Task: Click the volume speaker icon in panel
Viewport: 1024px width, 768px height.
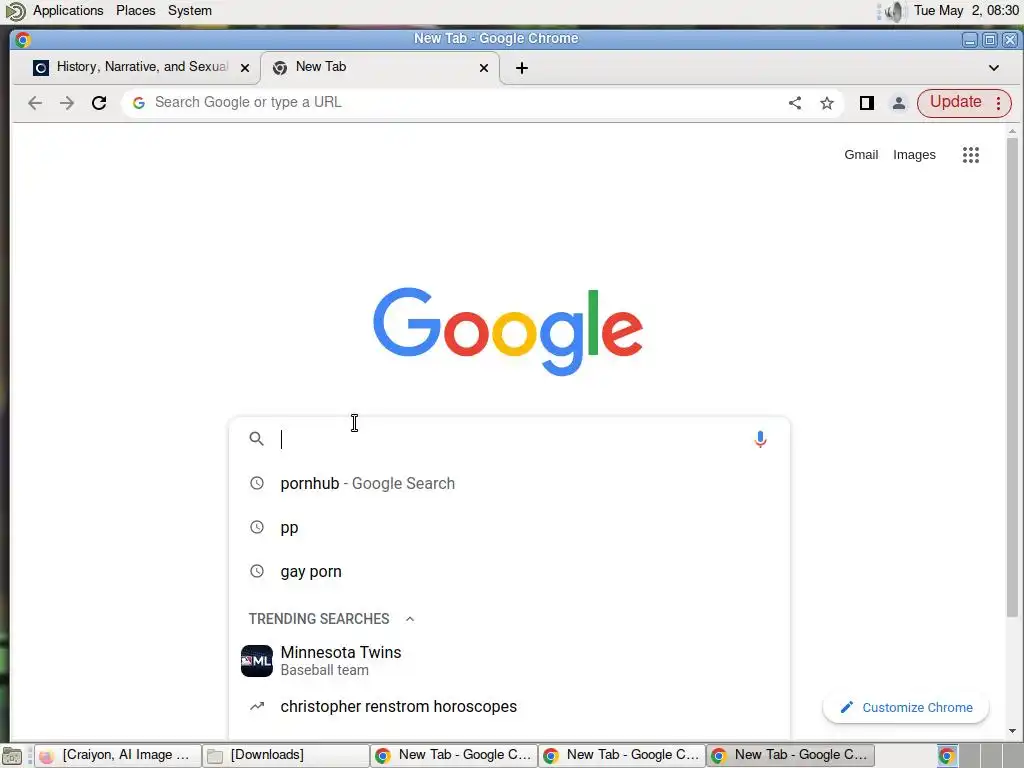Action: click(x=894, y=11)
